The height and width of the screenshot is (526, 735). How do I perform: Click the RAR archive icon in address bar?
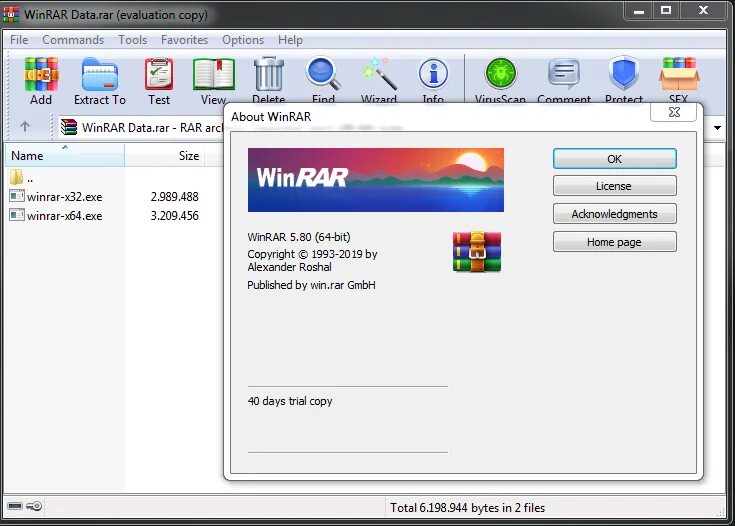click(69, 127)
